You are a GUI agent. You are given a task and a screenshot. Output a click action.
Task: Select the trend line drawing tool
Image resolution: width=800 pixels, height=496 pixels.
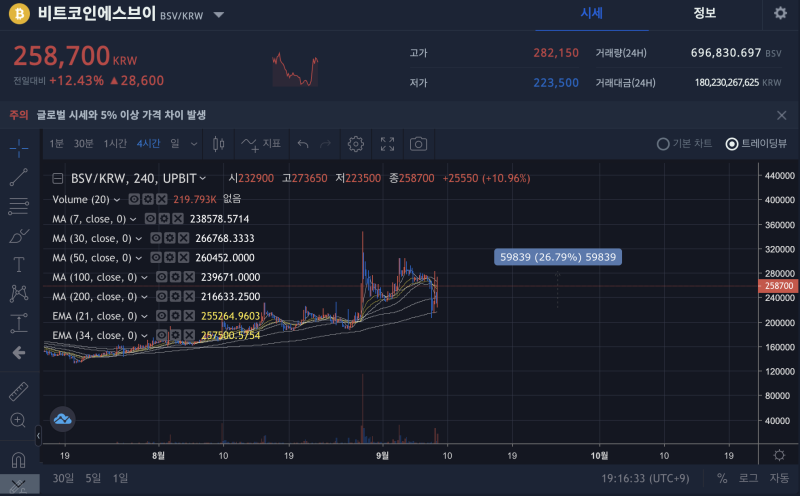point(19,177)
